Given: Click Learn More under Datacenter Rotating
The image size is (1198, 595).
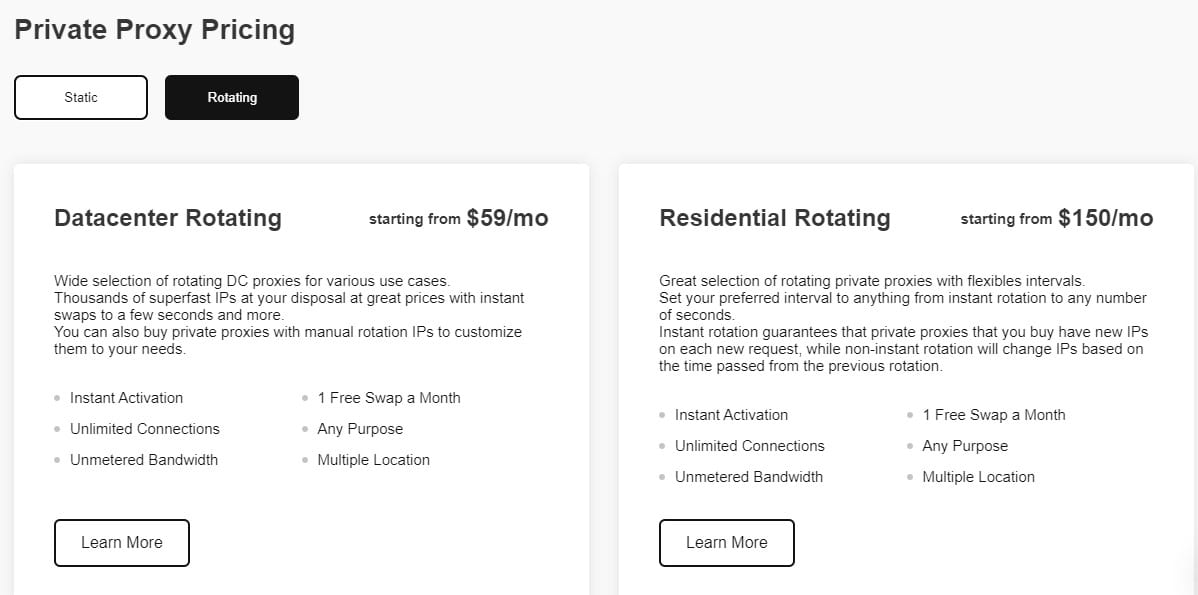Looking at the screenshot, I should (x=122, y=543).
